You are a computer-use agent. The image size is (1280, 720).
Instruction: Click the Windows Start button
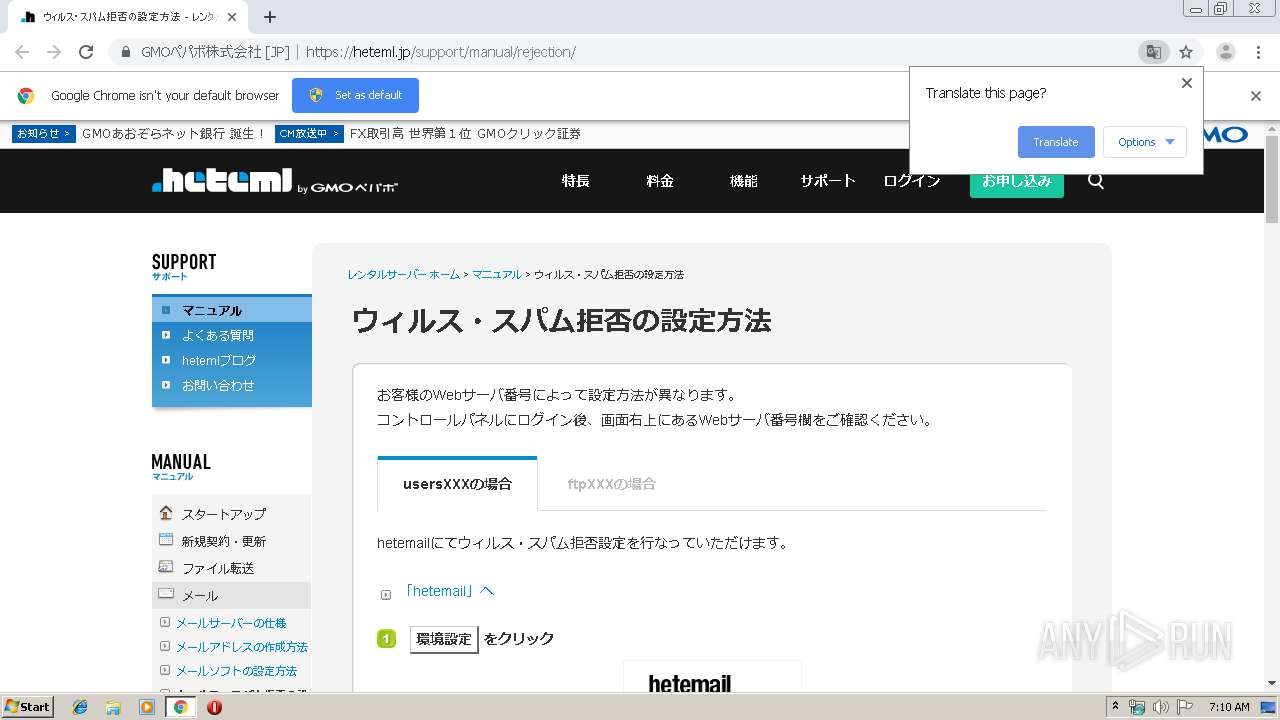pos(27,707)
